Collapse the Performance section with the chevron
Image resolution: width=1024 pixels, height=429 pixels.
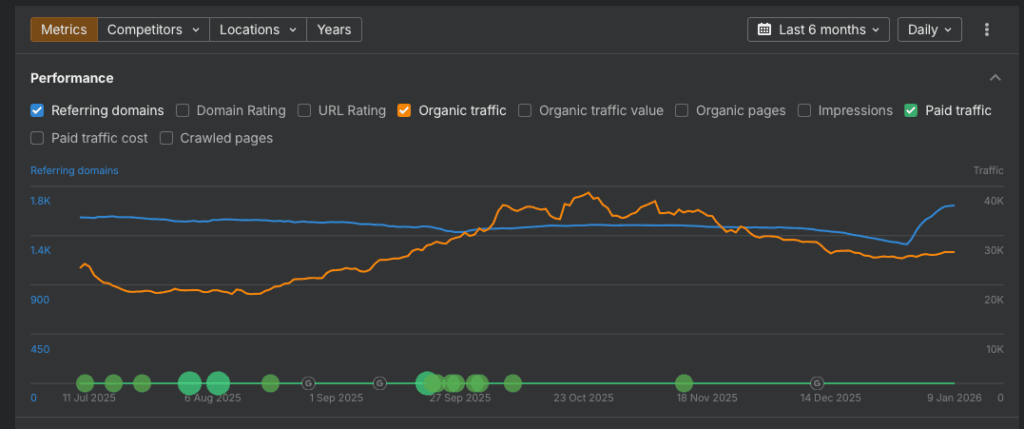[x=994, y=78]
